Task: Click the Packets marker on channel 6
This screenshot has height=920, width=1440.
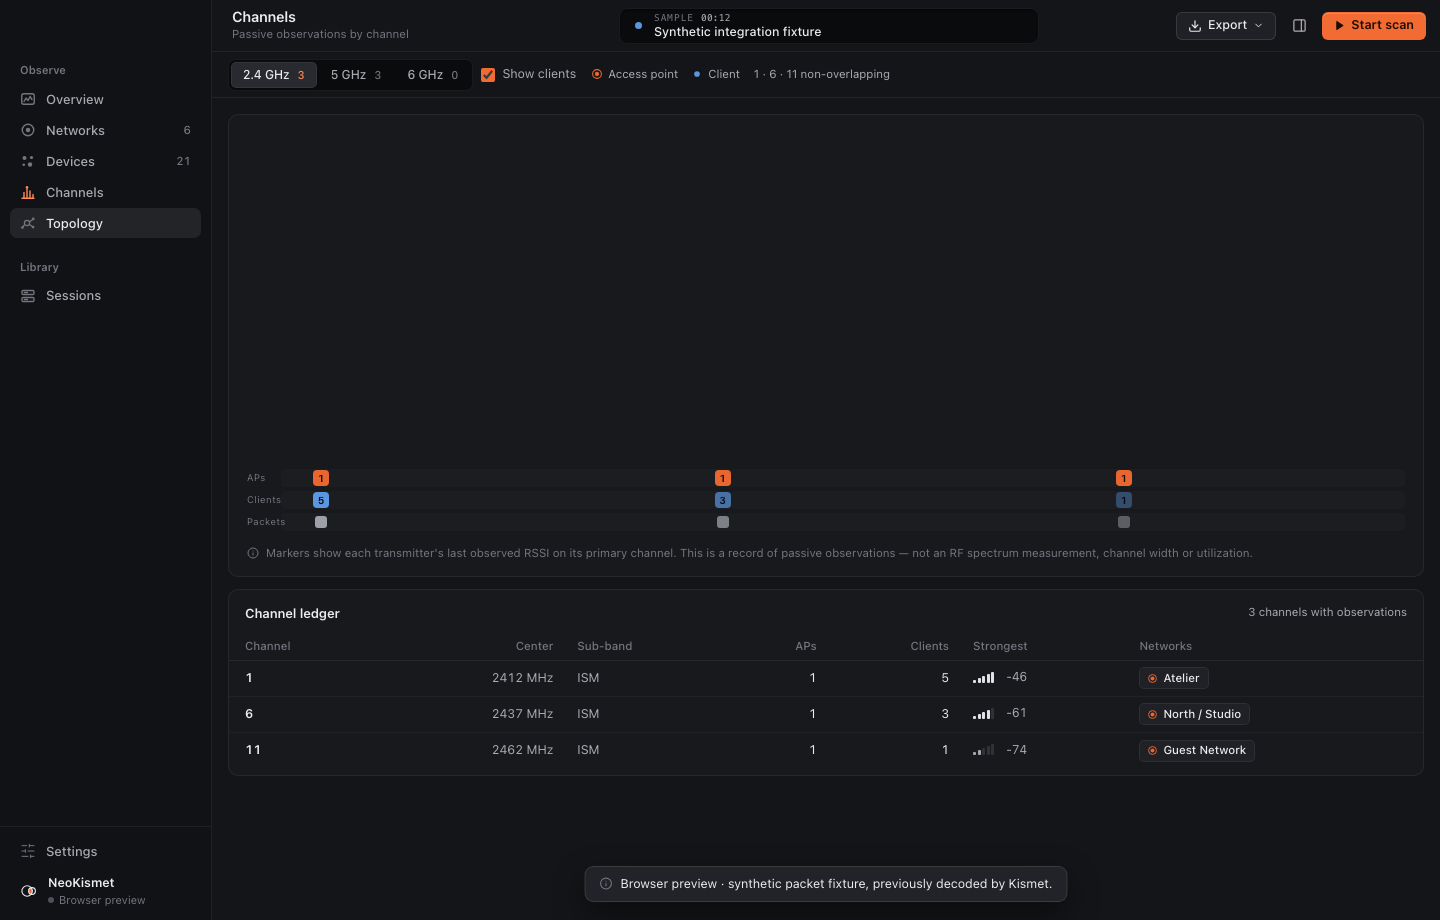Action: point(723,522)
